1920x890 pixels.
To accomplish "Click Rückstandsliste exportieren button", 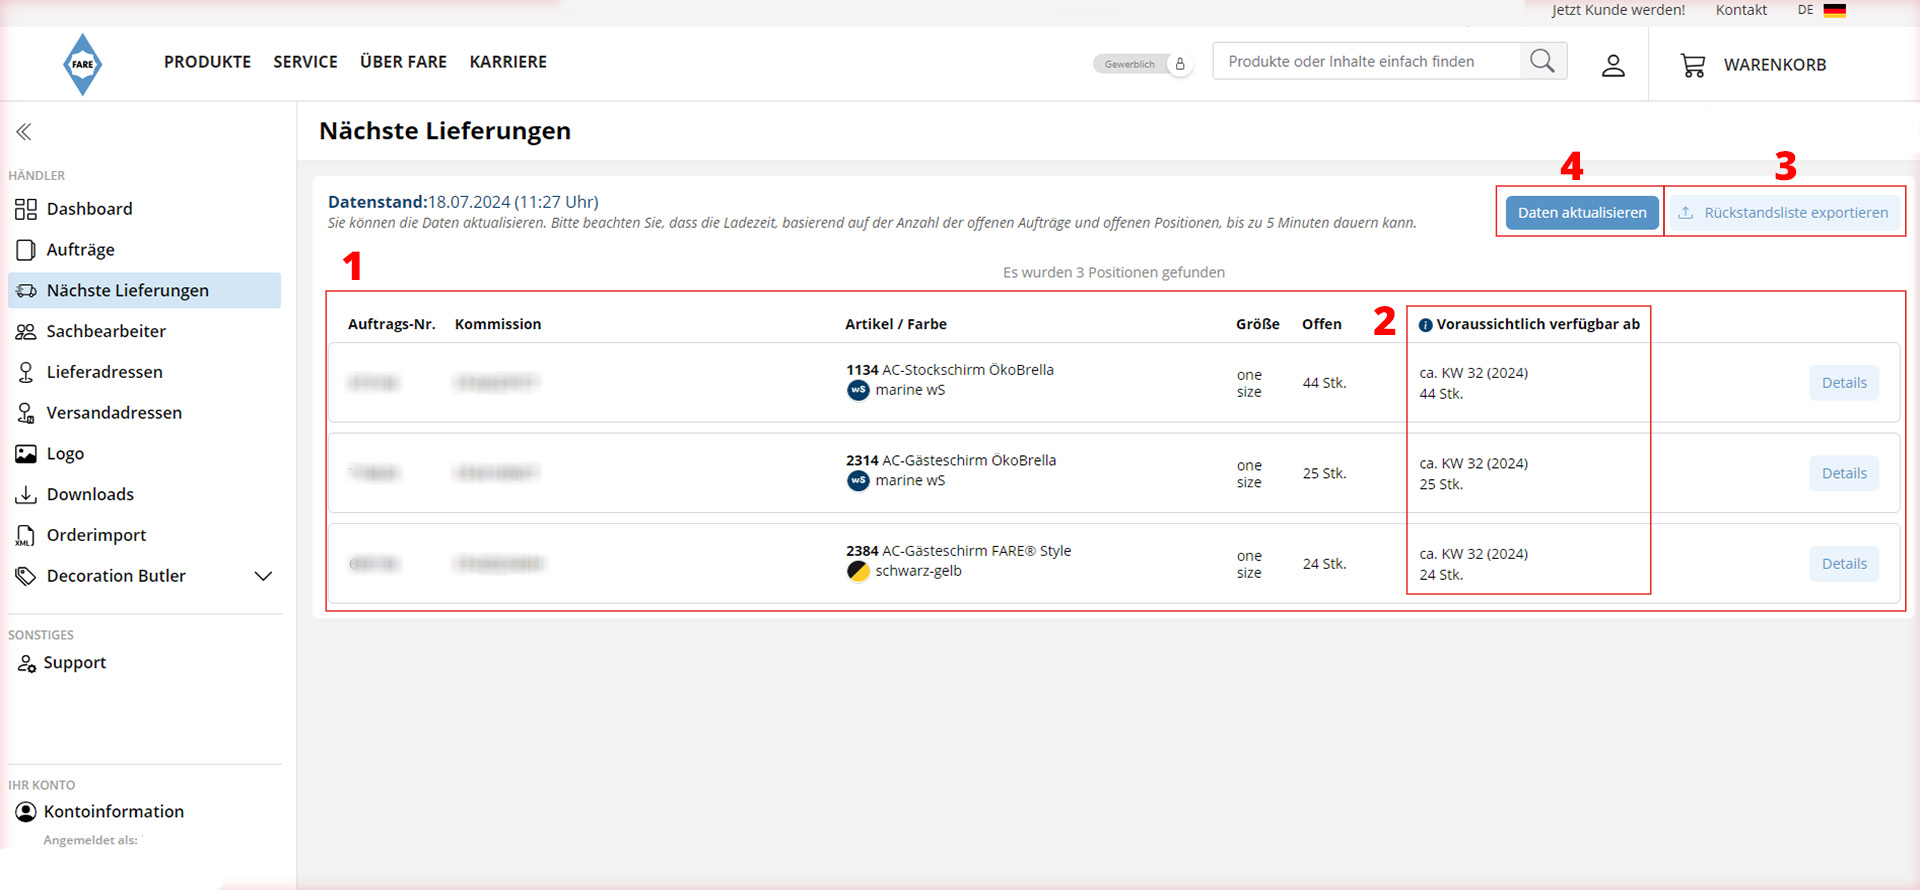I will point(1785,212).
